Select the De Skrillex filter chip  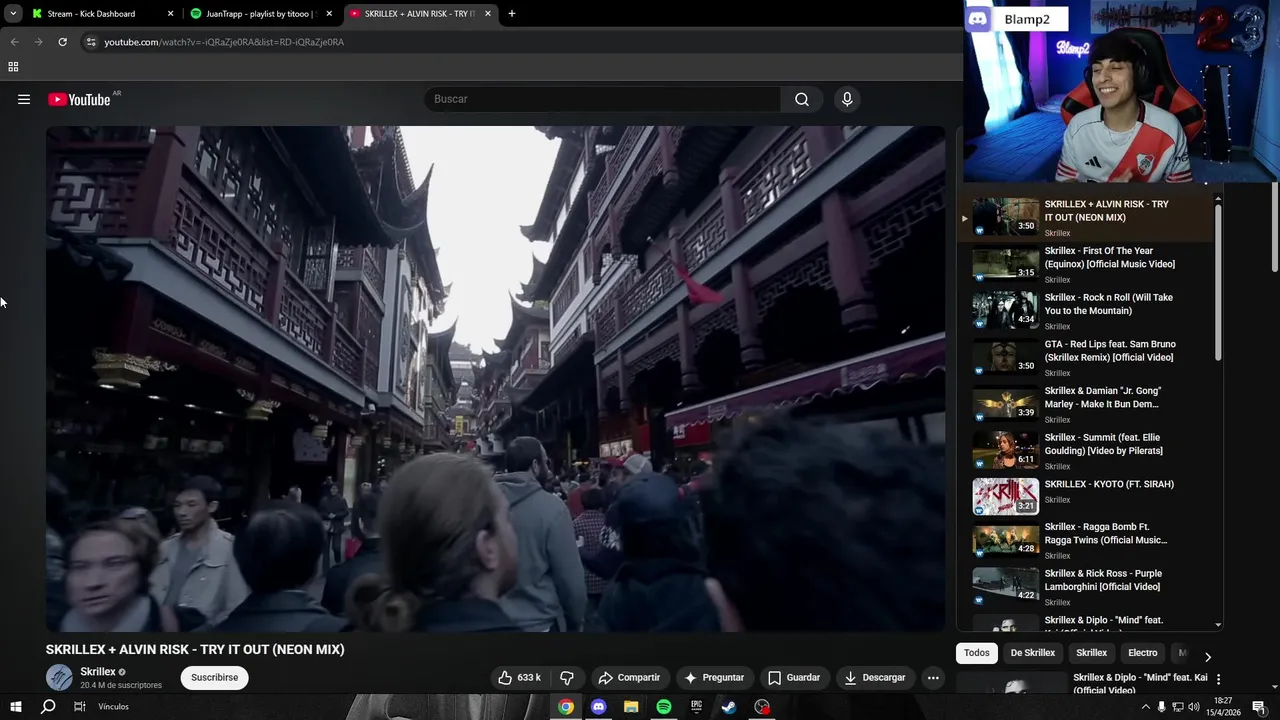click(1033, 653)
